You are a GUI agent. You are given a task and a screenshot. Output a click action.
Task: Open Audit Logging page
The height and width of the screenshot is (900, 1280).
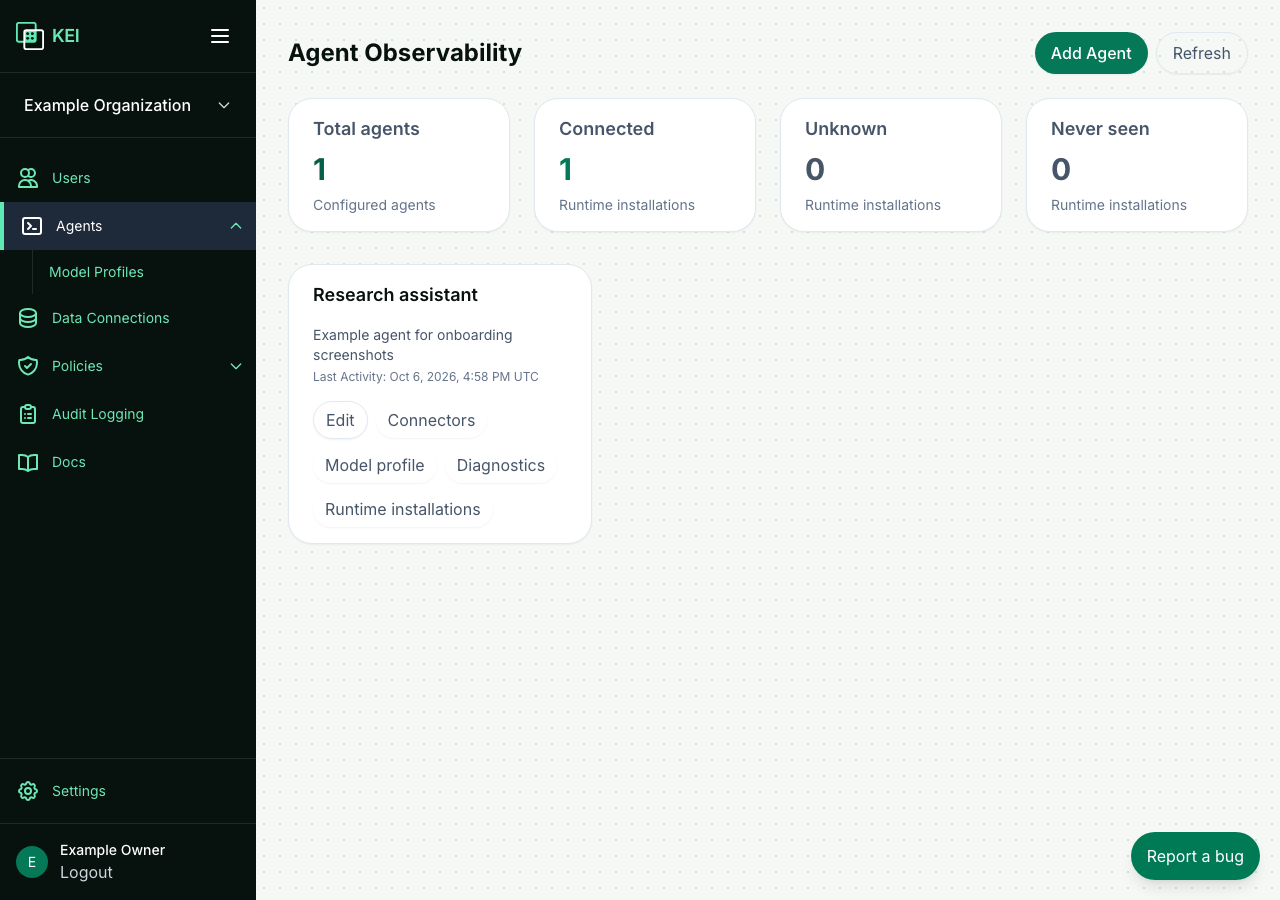coord(128,414)
